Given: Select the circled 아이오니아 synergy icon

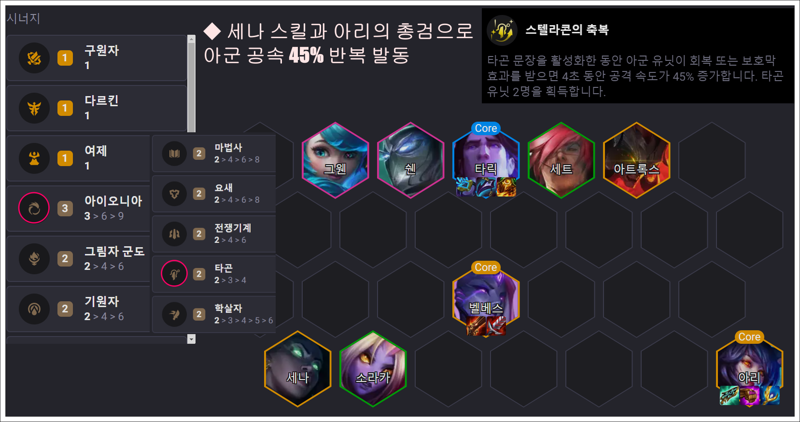Looking at the screenshot, I should tap(34, 208).
